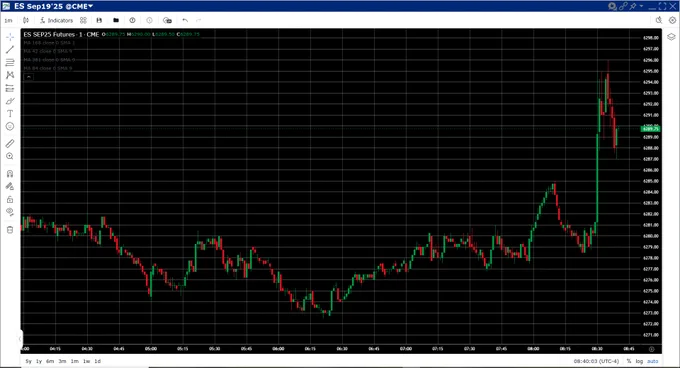
Task: Create an alert with the clock icon
Action: click(132, 20)
